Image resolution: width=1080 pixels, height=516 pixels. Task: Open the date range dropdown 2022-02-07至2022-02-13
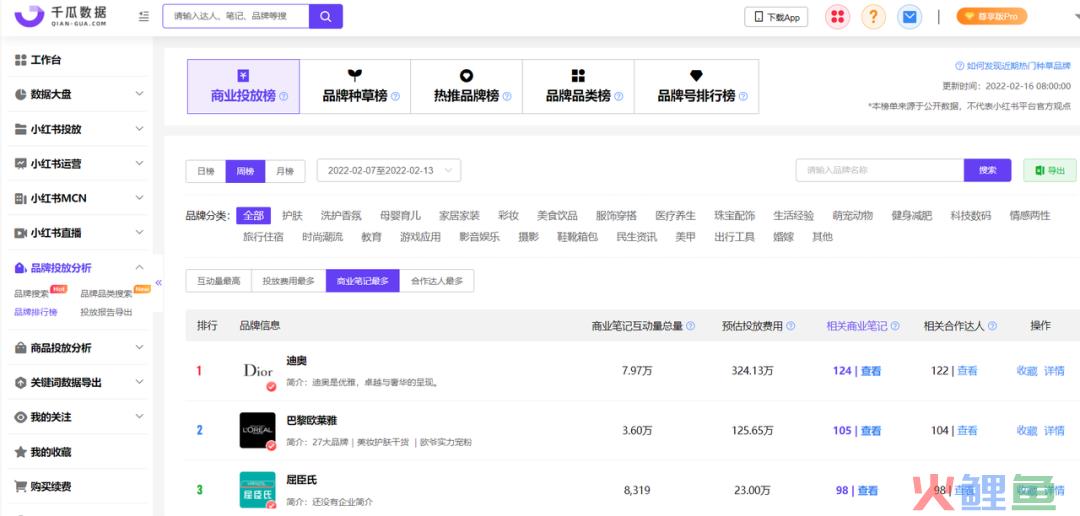point(388,170)
